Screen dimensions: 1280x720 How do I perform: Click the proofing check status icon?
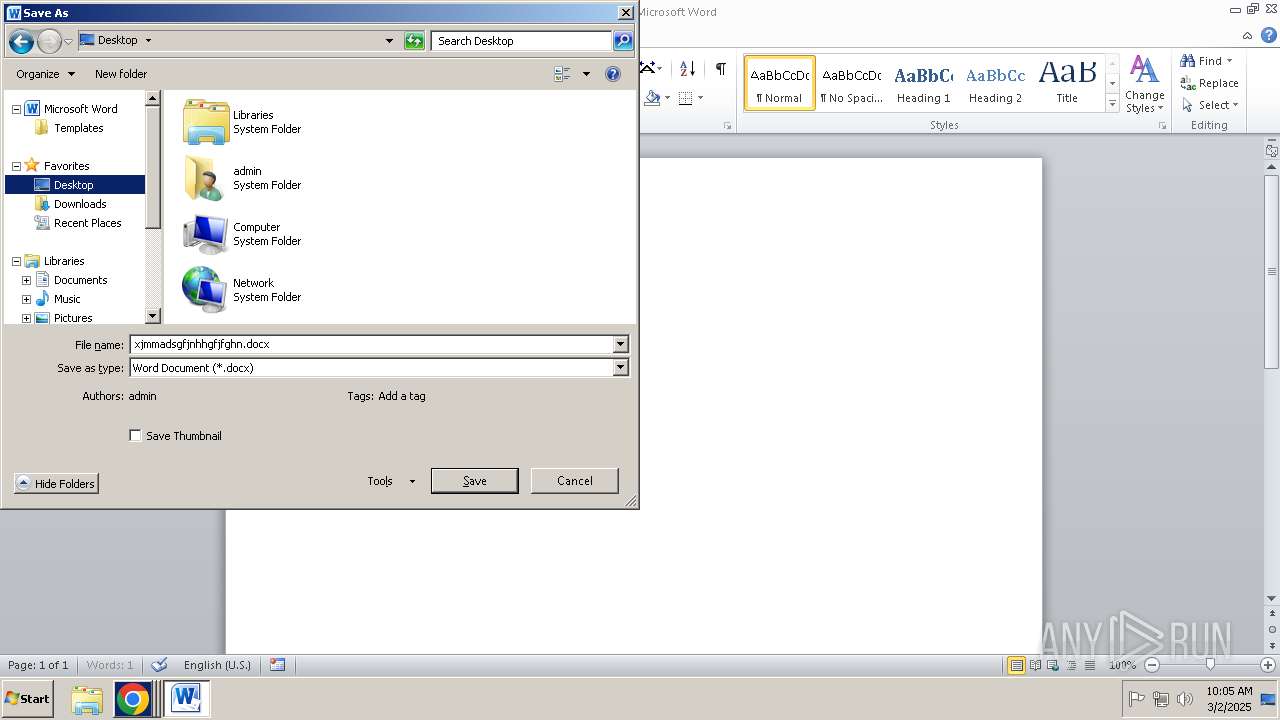pyautogui.click(x=159, y=665)
